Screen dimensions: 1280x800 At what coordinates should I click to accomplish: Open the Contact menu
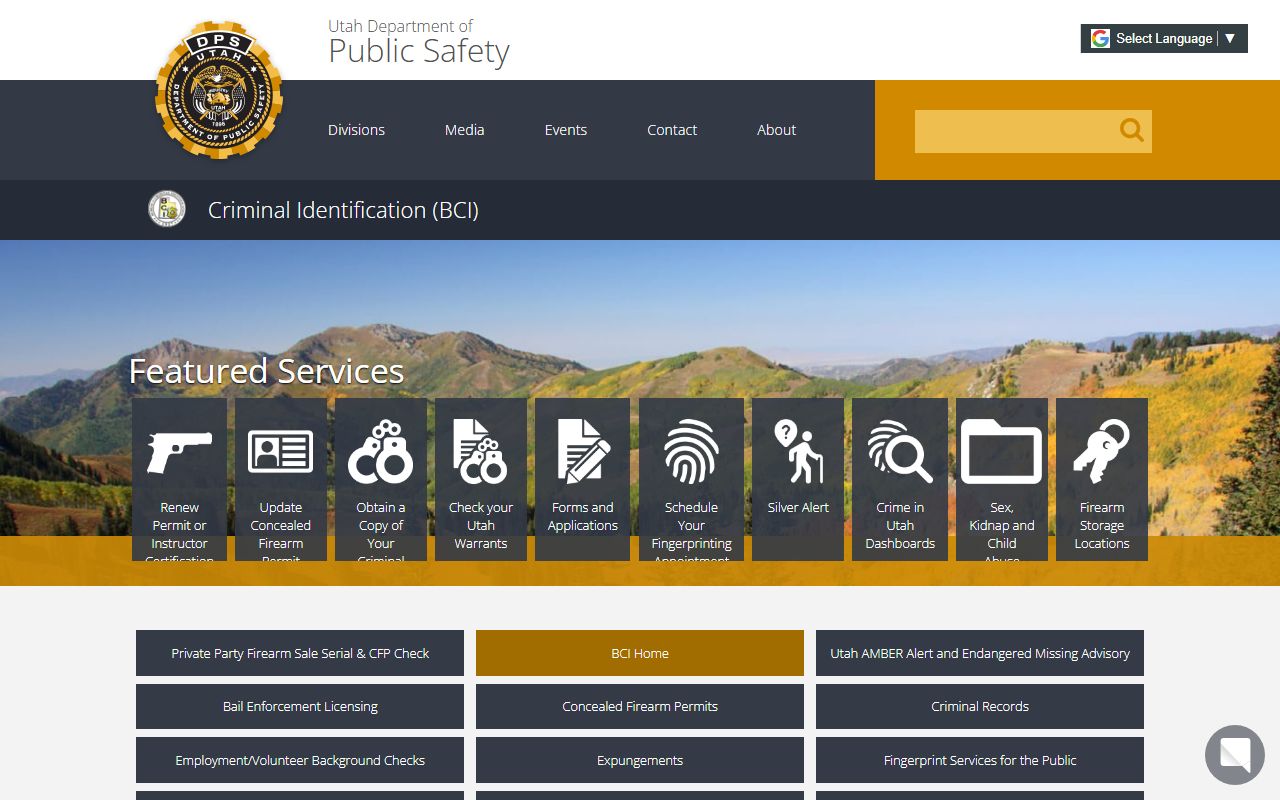(672, 130)
